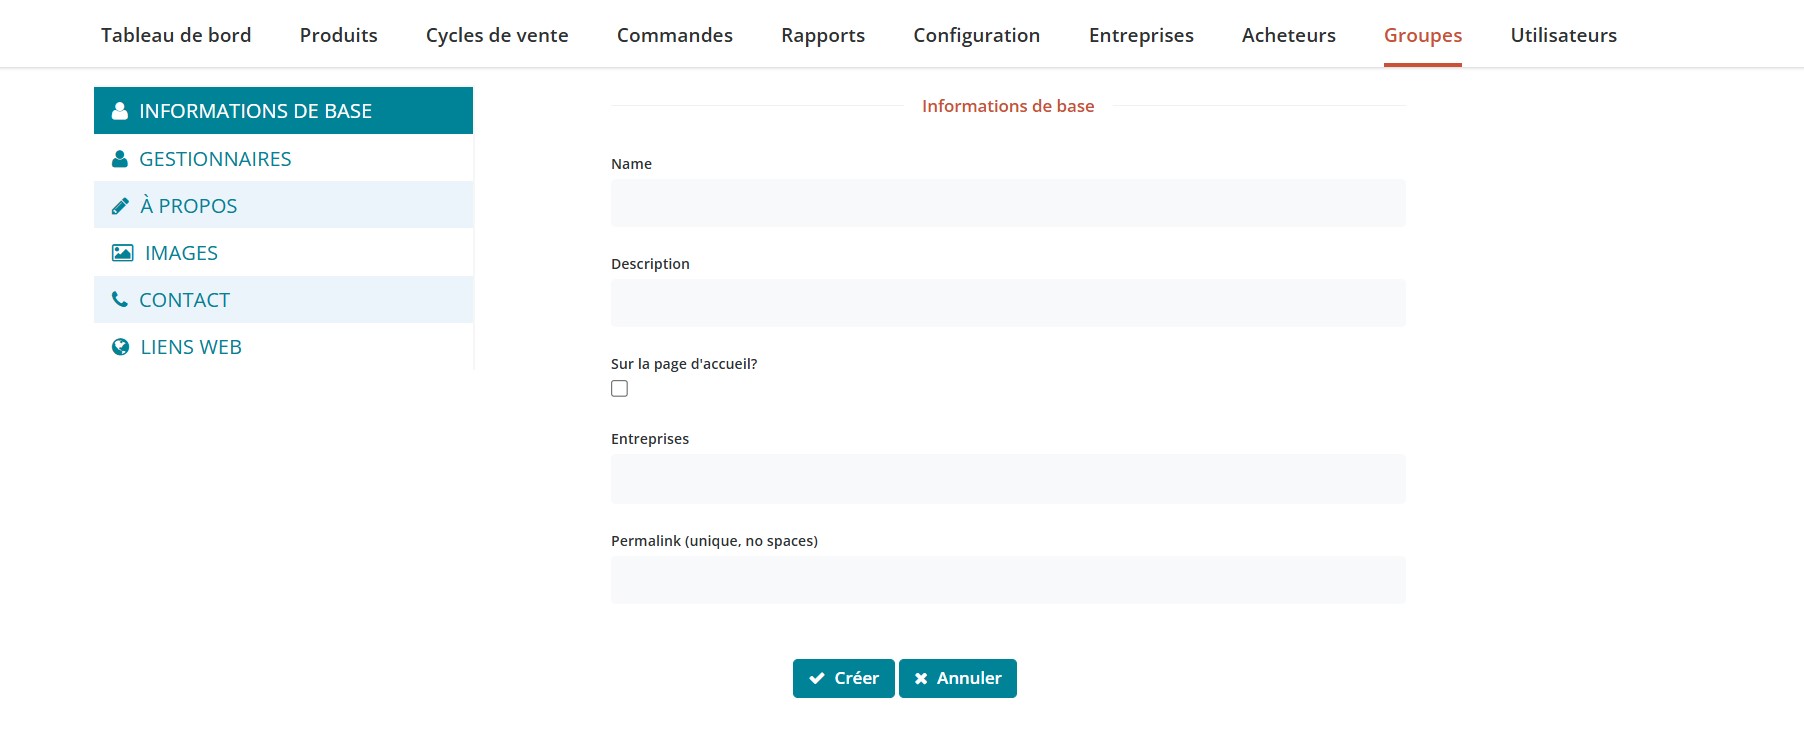This screenshot has width=1804, height=736.
Task: Click the globe icon for Liens web
Action: (121, 347)
